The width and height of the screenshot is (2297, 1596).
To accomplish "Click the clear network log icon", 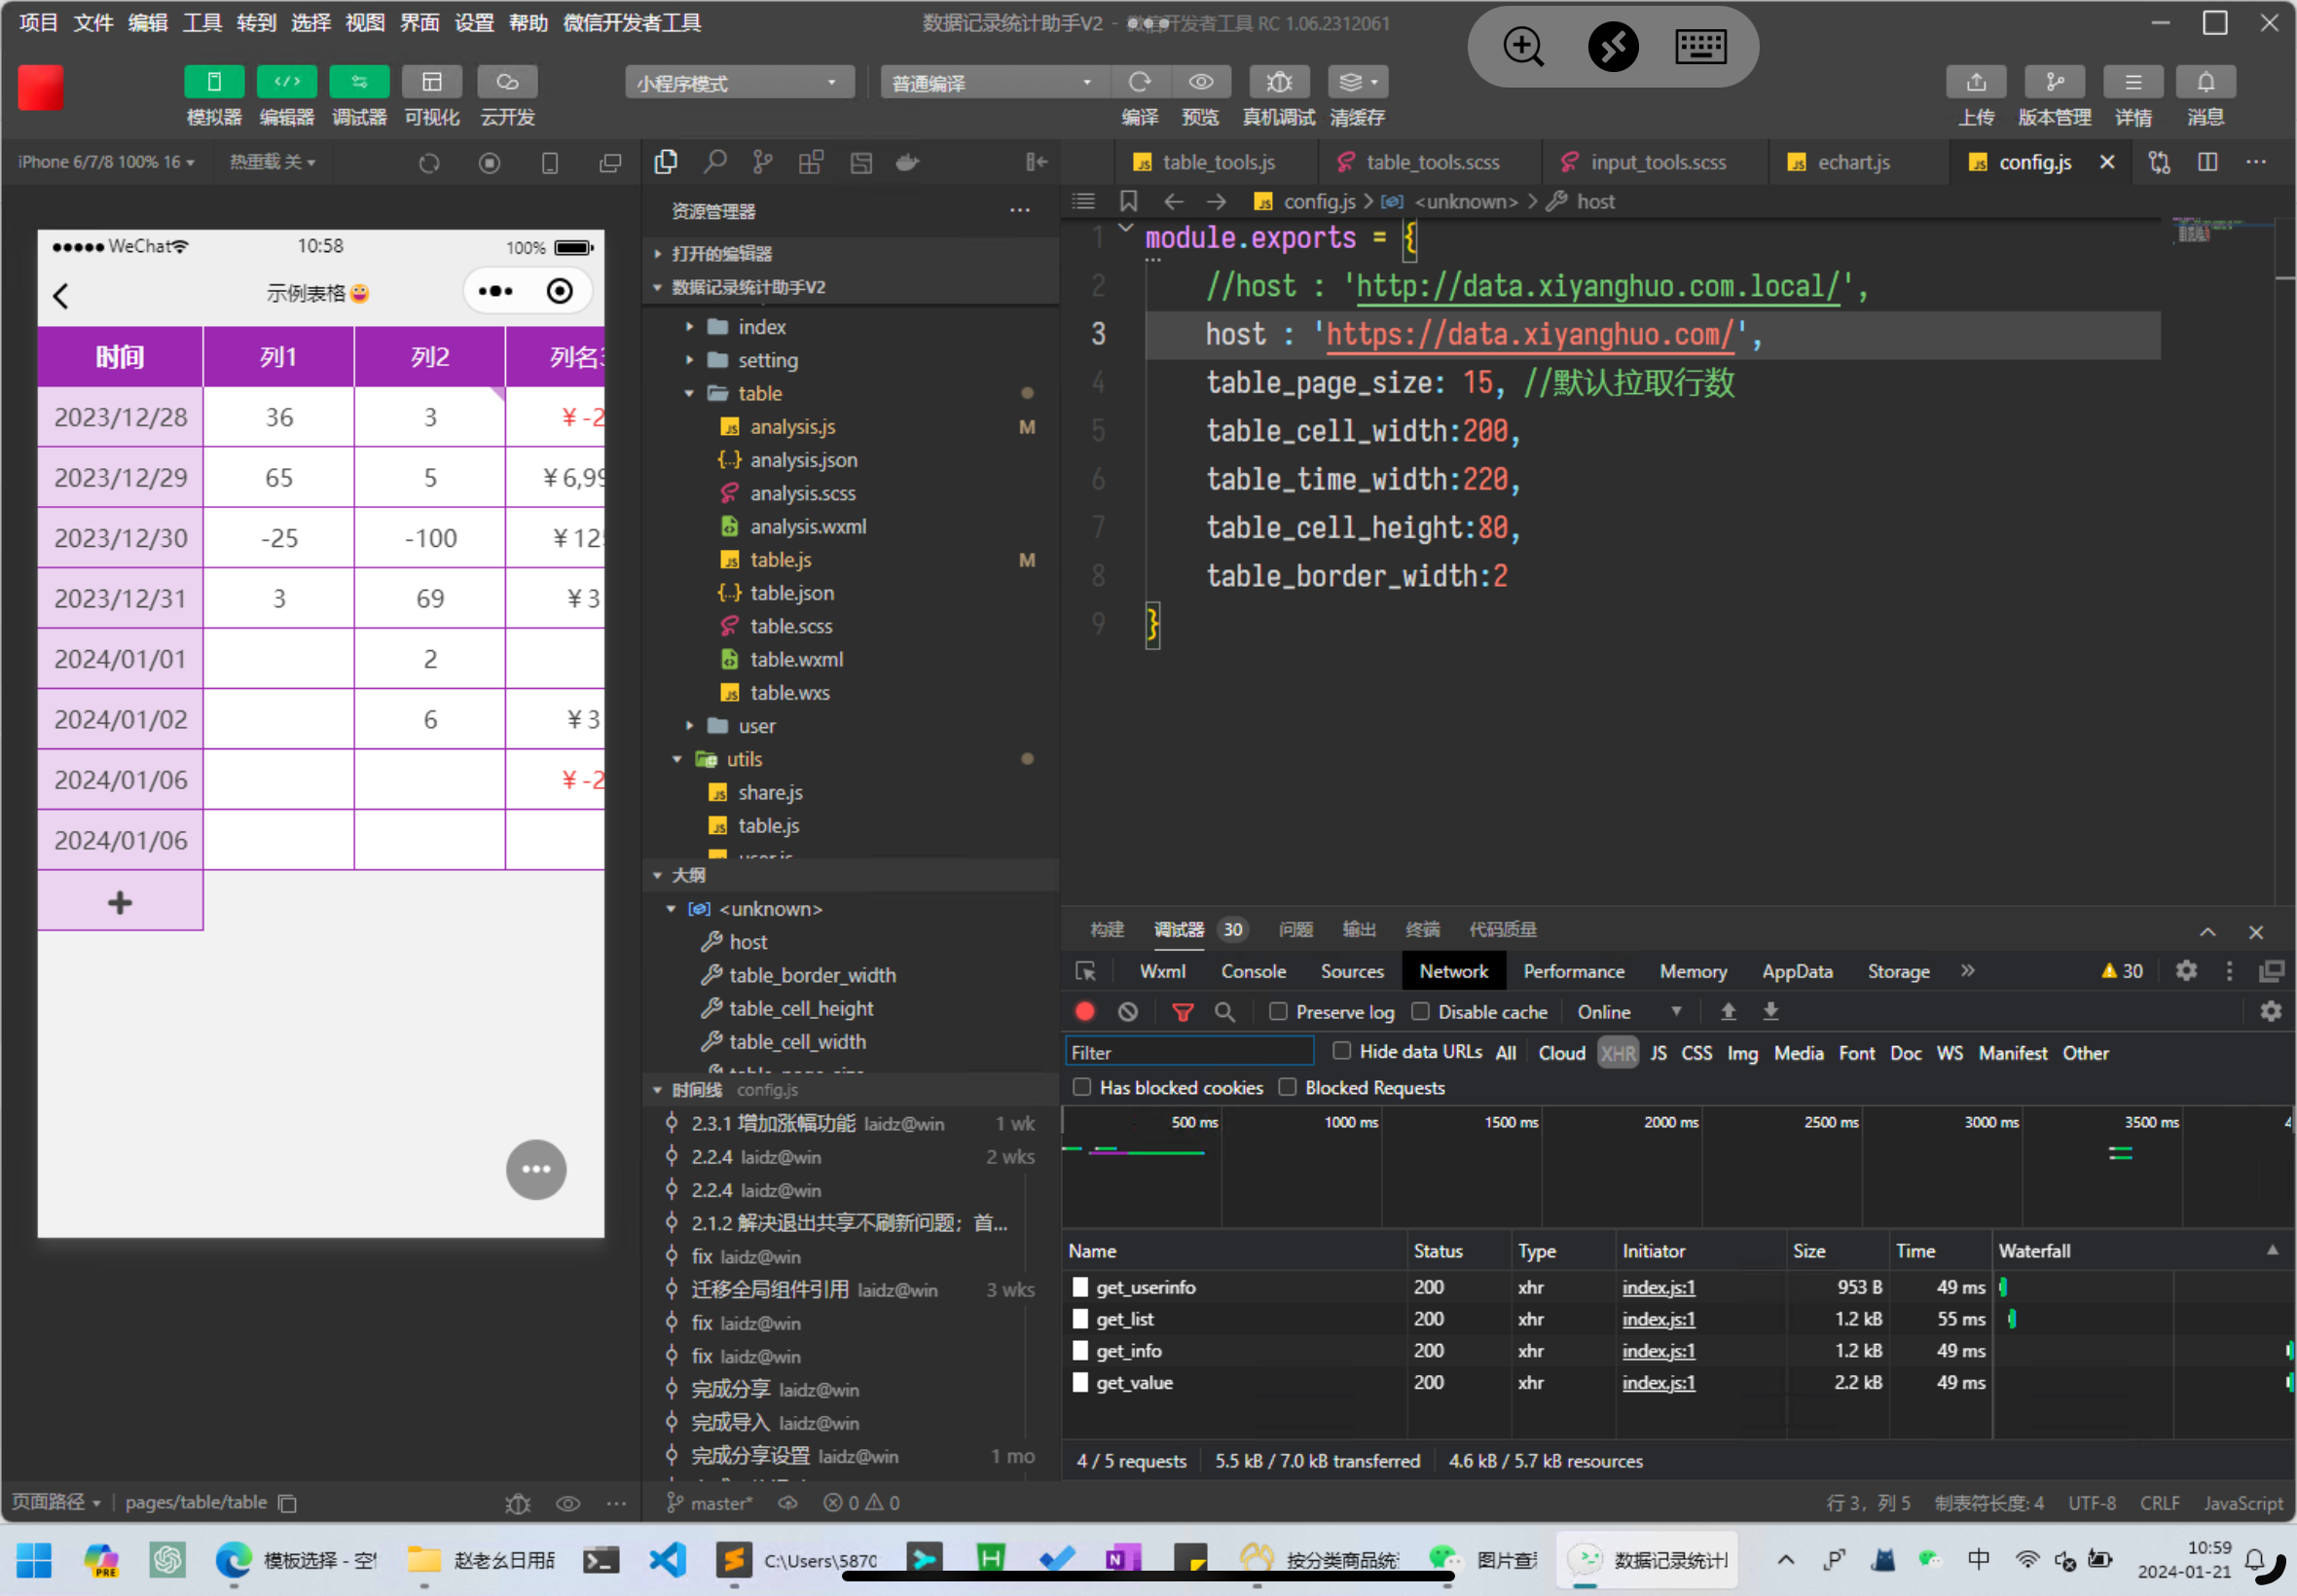I will click(x=1128, y=1012).
